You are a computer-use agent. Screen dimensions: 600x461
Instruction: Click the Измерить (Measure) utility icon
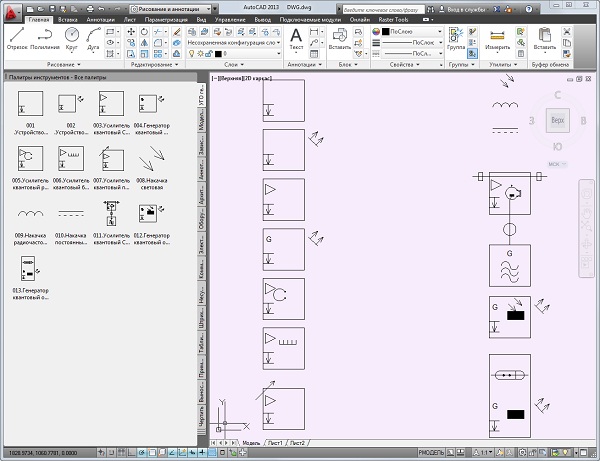pyautogui.click(x=497, y=38)
